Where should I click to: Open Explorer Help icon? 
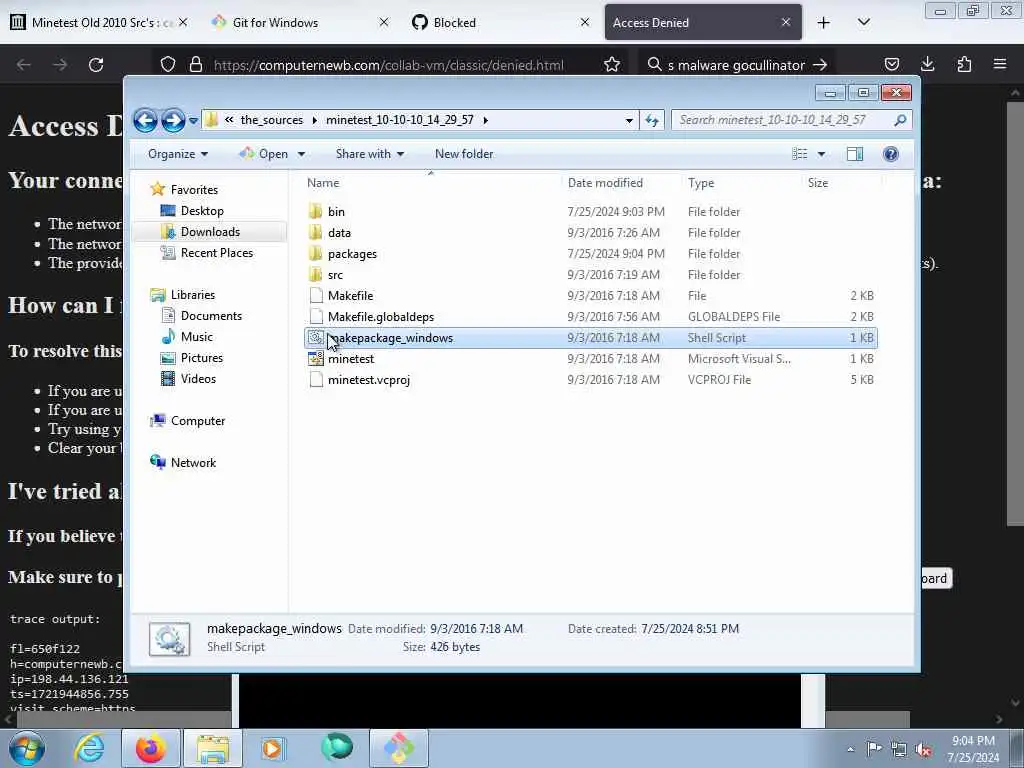[891, 154]
